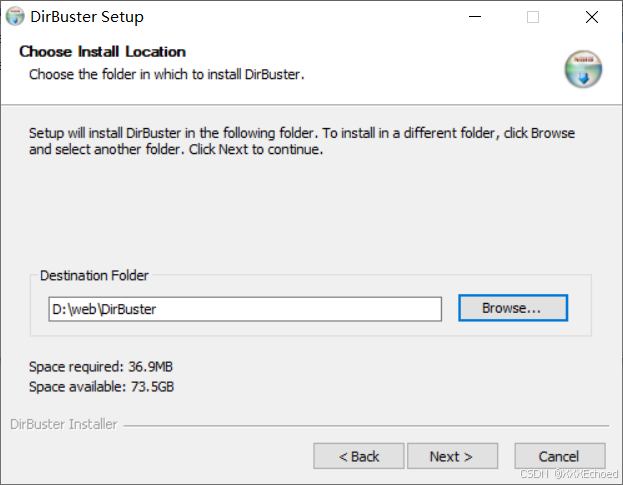Image resolution: width=623 pixels, height=485 pixels.
Task: Click the 'Setup will install DirBuster' instructions
Action: (x=302, y=141)
